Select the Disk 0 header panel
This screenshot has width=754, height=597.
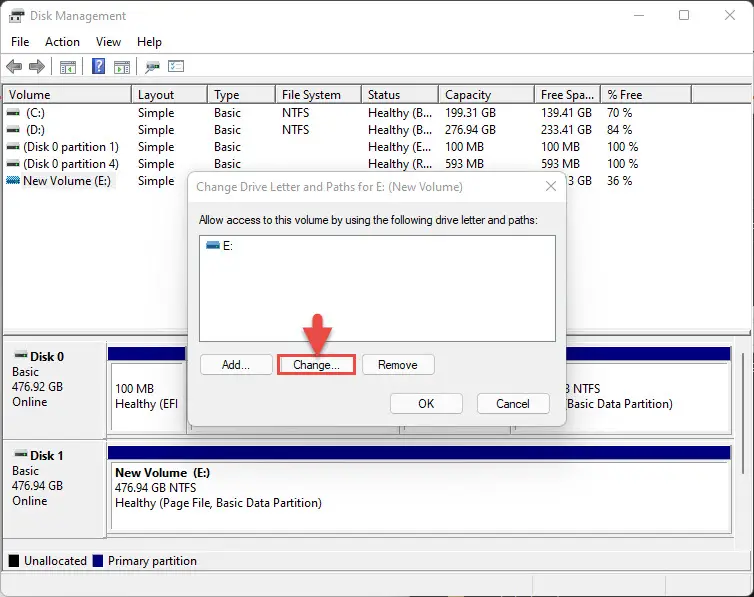(x=54, y=389)
